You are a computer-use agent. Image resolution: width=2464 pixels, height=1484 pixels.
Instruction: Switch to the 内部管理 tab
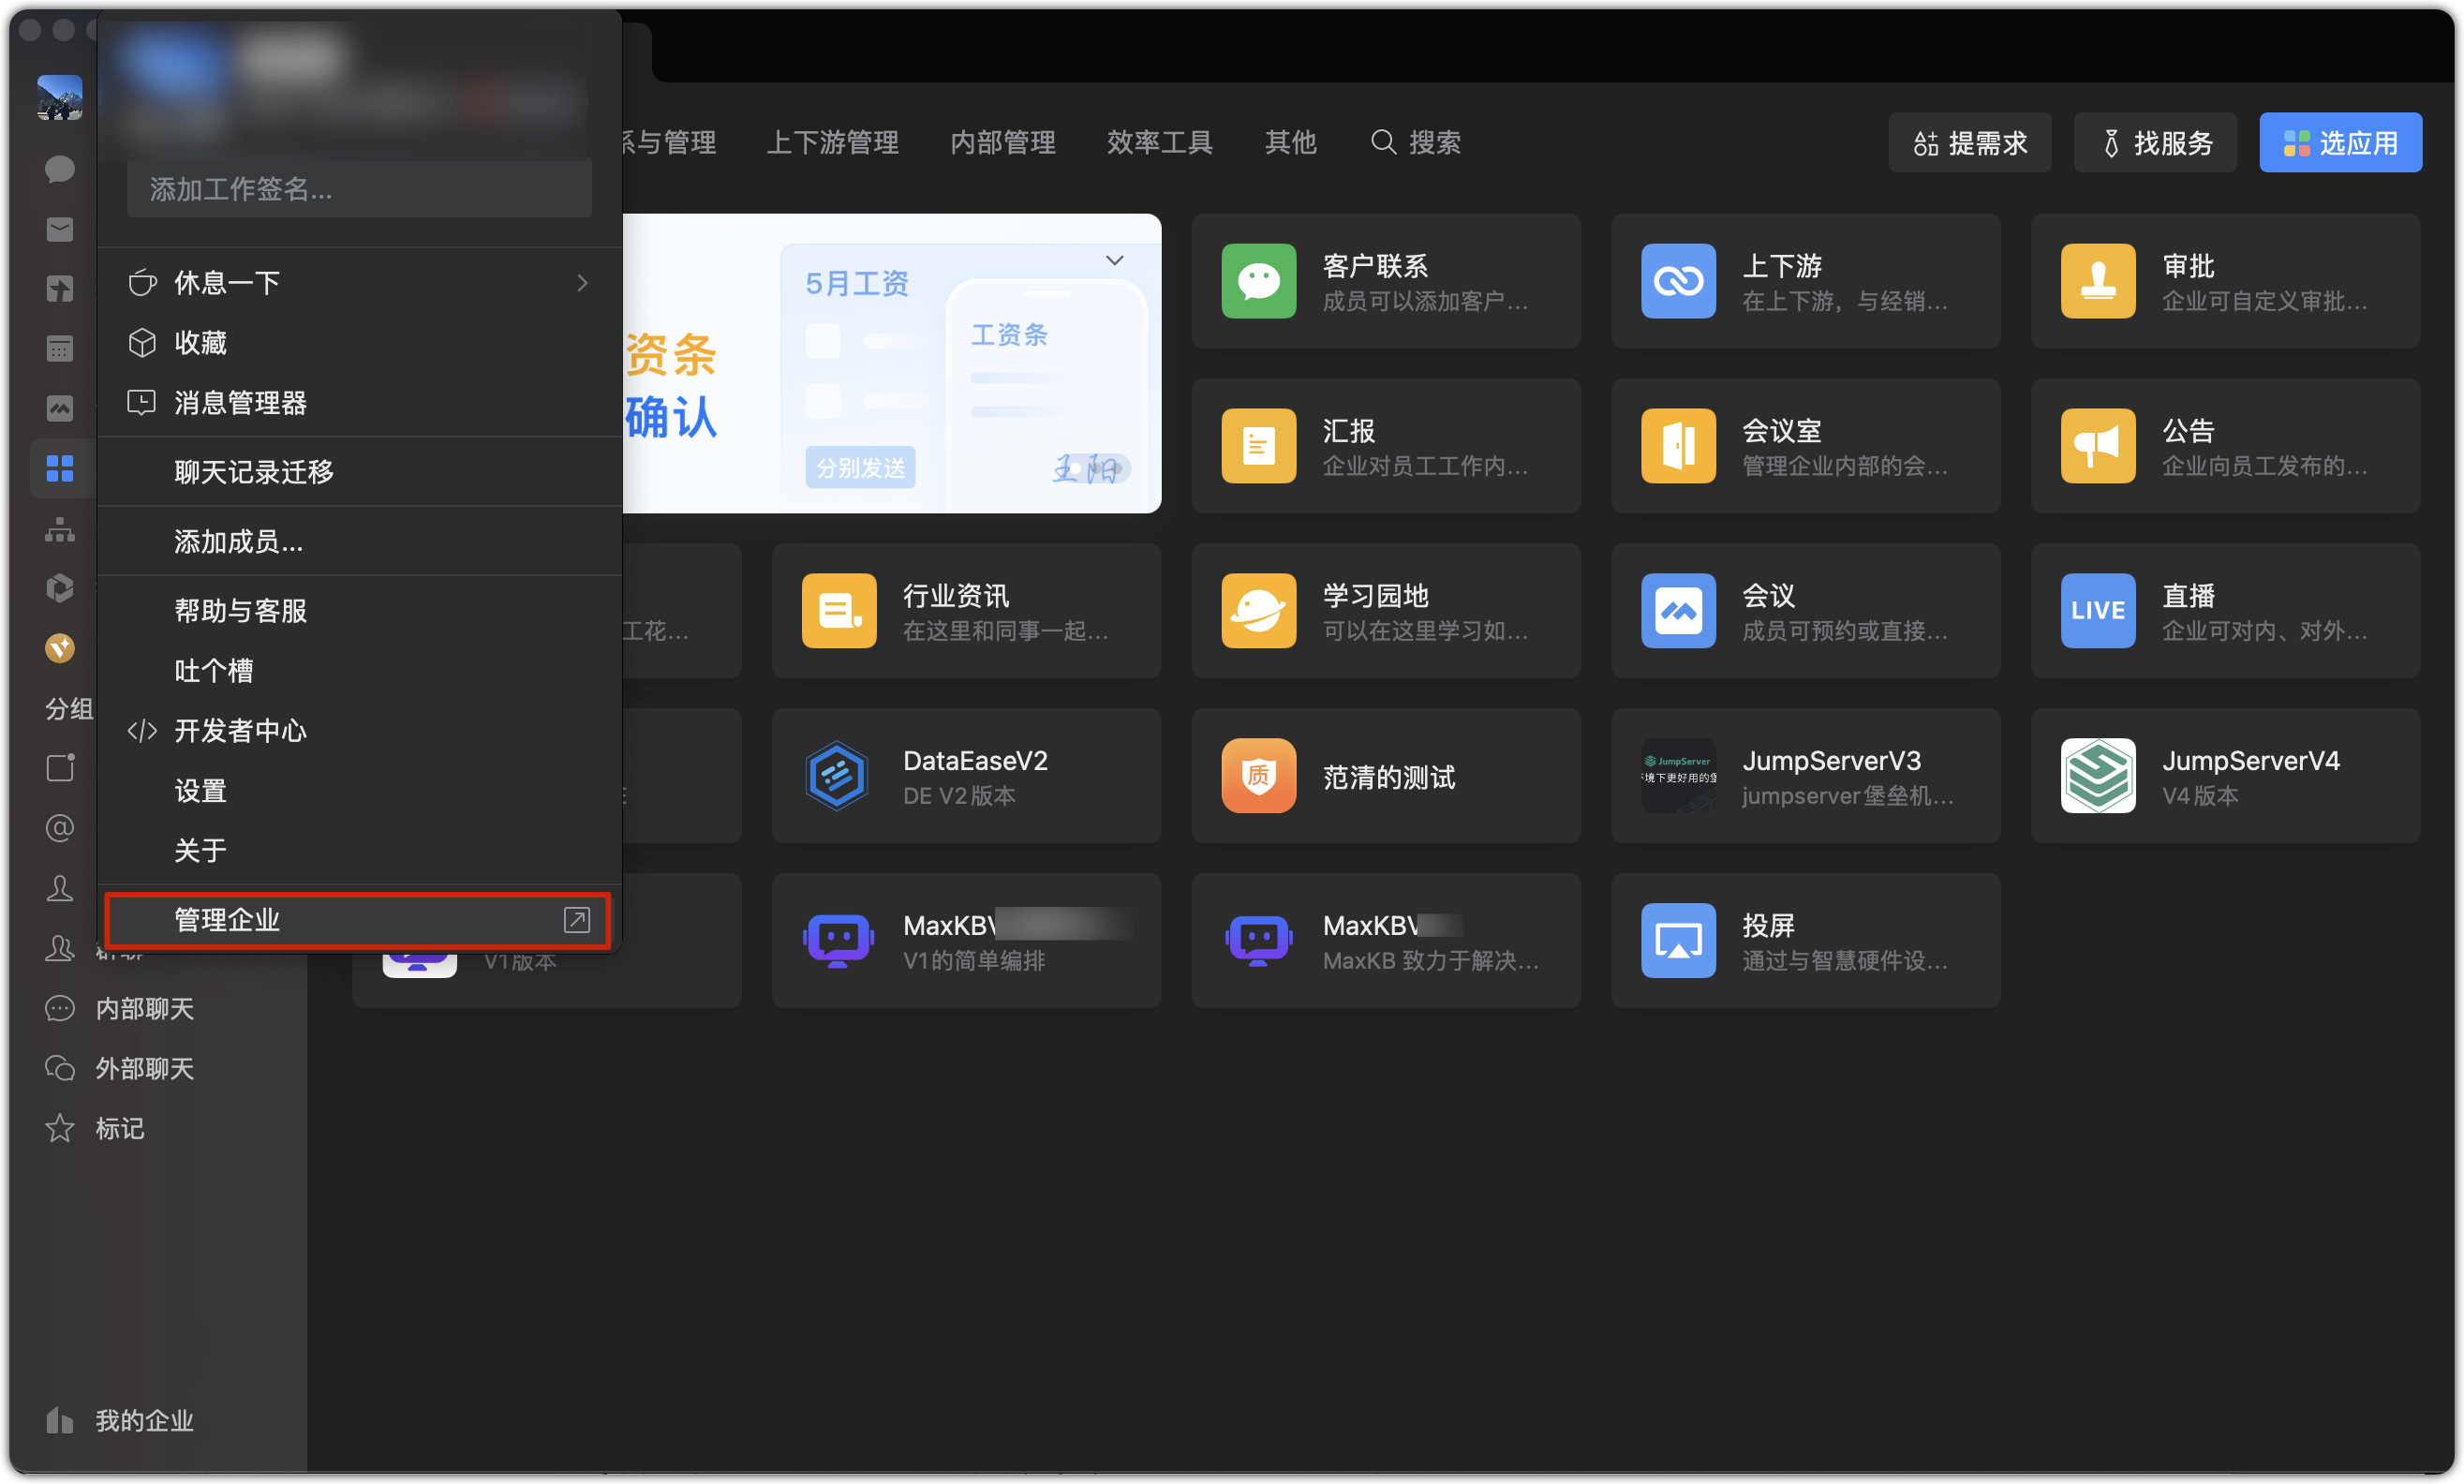(1002, 142)
